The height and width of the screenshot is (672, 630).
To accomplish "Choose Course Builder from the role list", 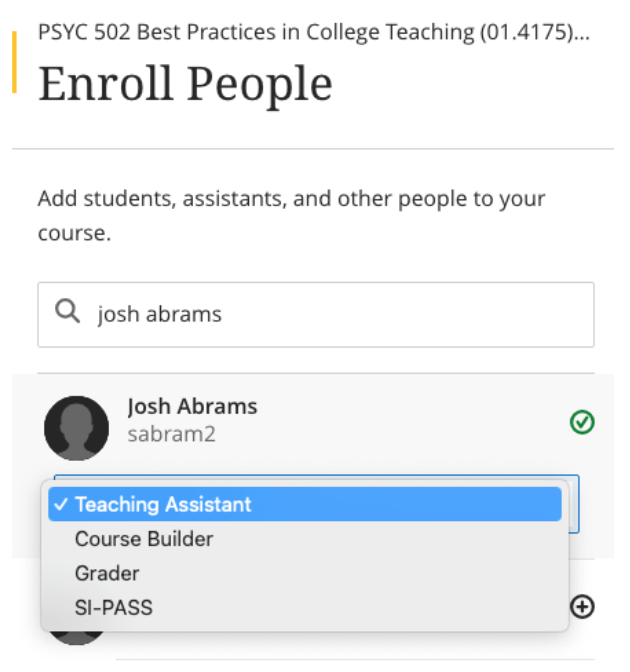I will click(x=144, y=539).
